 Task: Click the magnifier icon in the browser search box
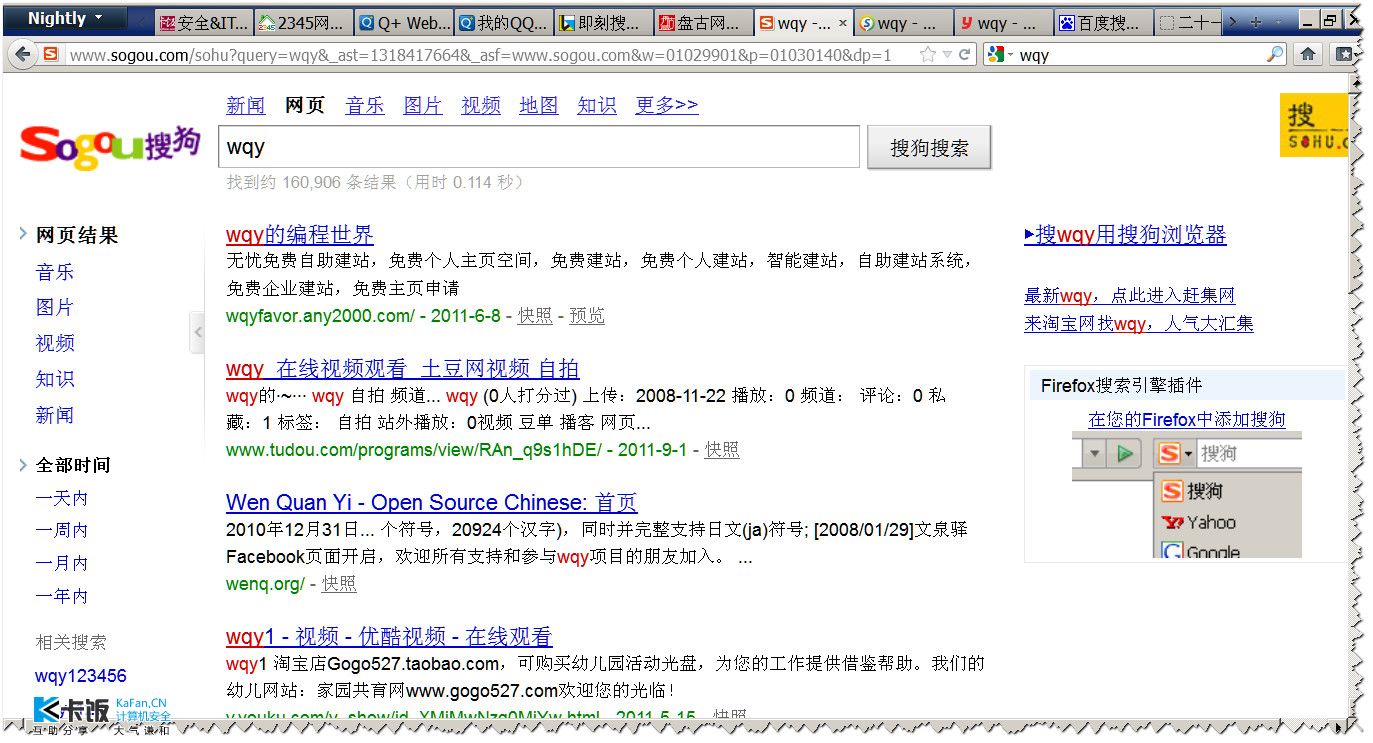pos(1274,55)
